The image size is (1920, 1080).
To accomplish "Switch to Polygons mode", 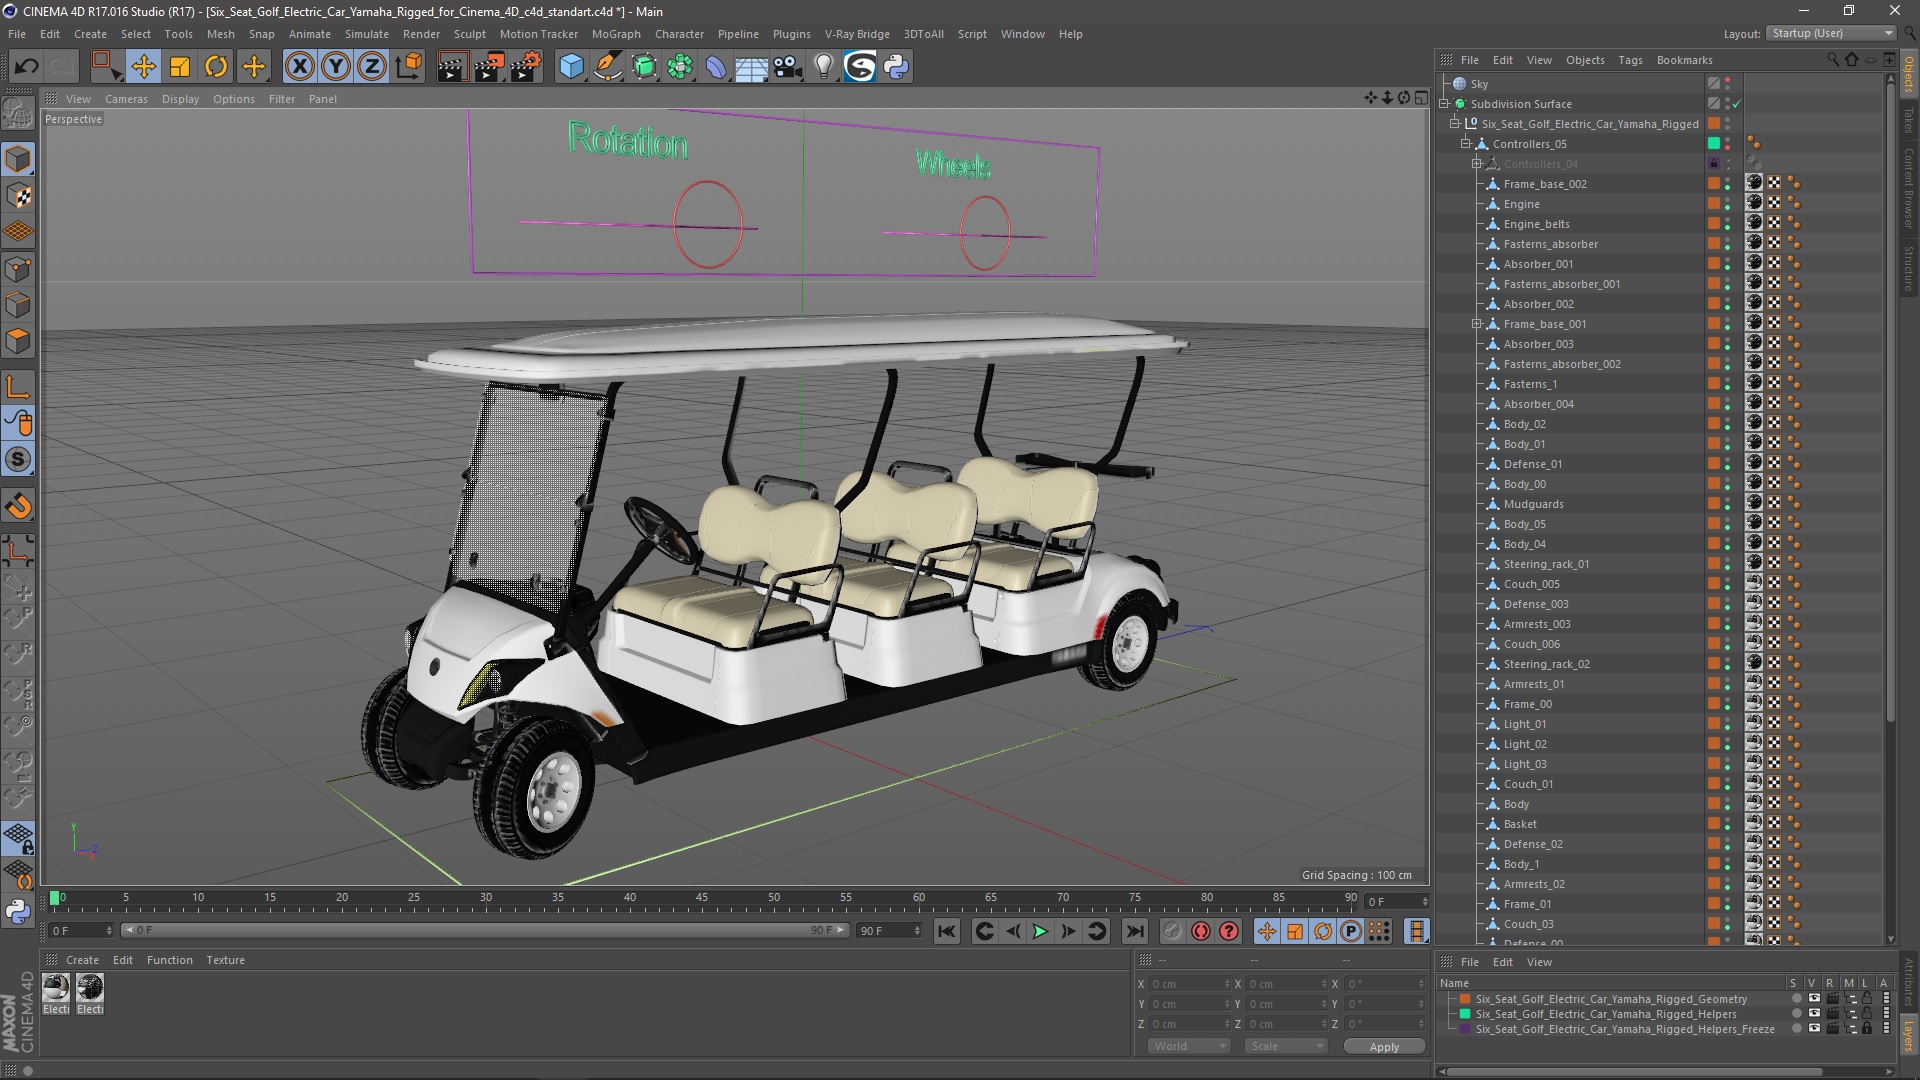I will click(x=18, y=341).
